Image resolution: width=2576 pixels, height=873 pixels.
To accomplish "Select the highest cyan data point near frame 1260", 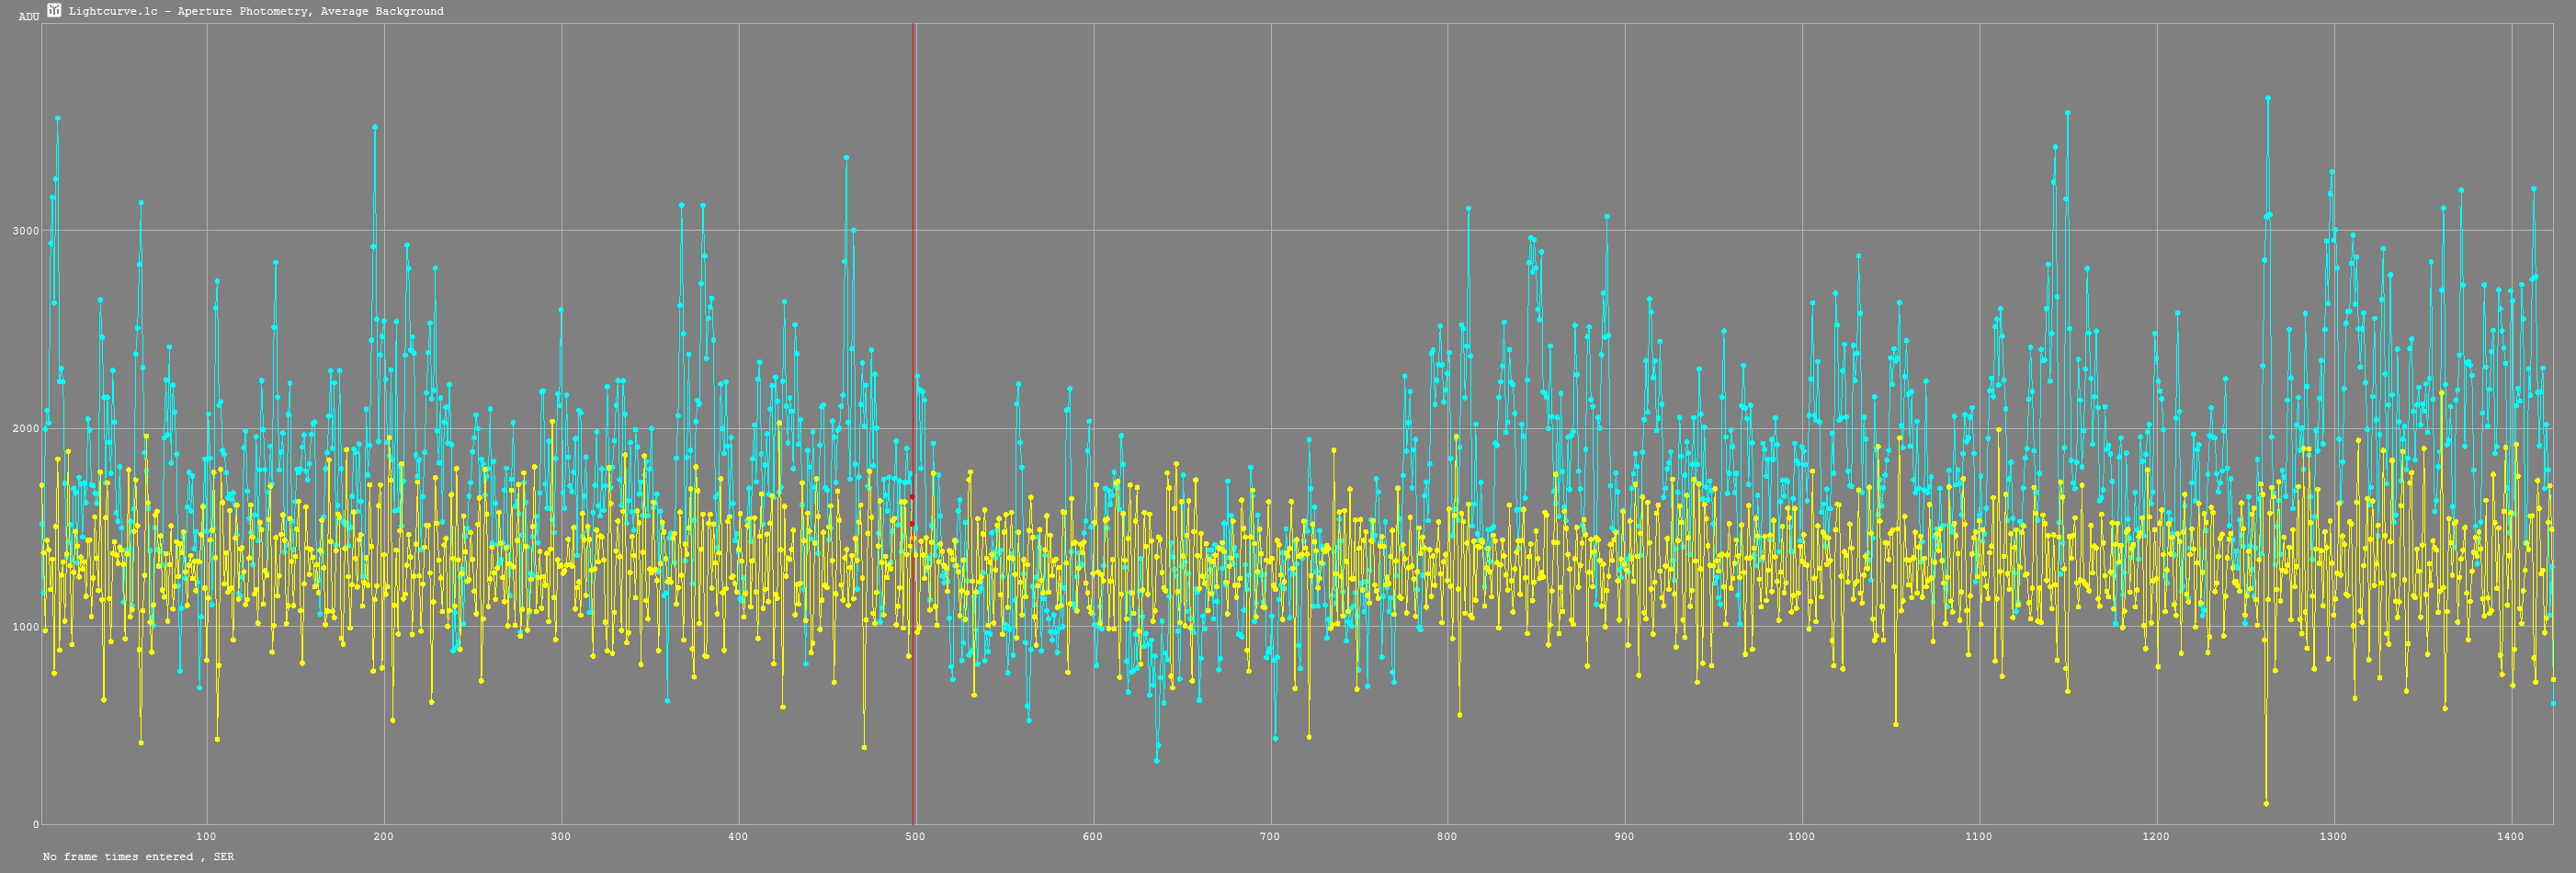I will tap(2268, 98).
